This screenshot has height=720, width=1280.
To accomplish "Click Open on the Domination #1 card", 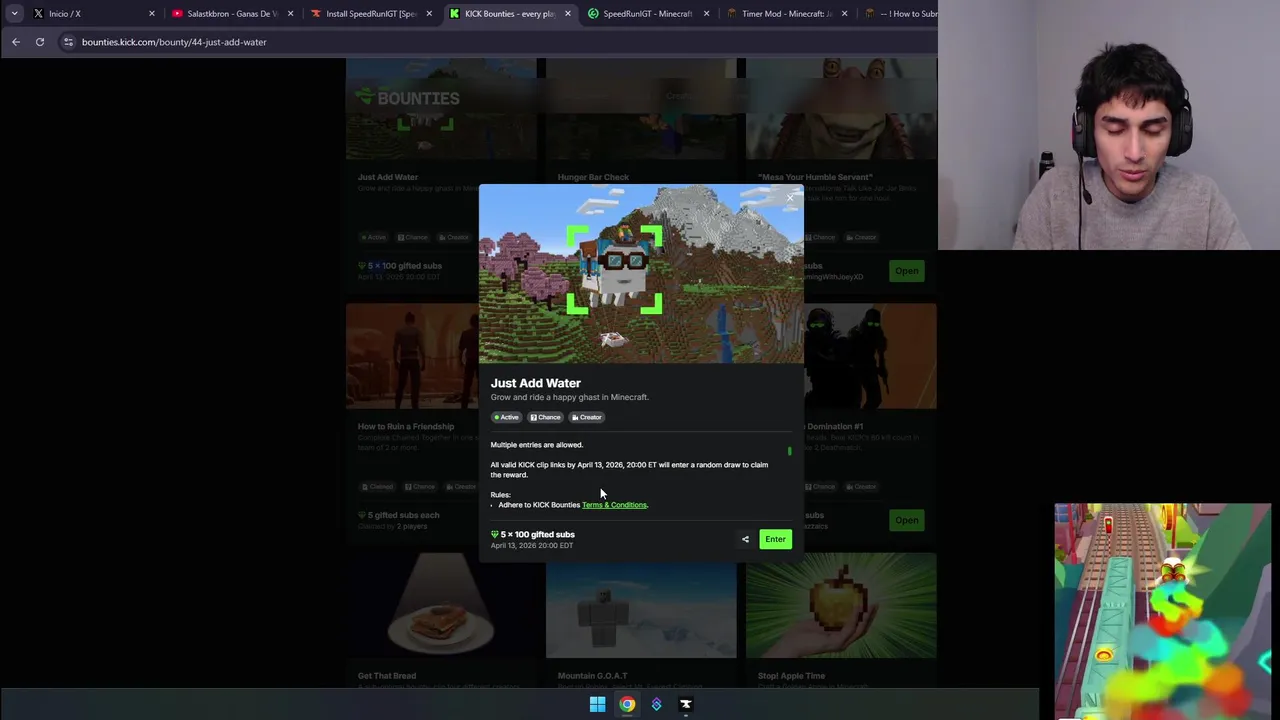I will (x=906, y=520).
